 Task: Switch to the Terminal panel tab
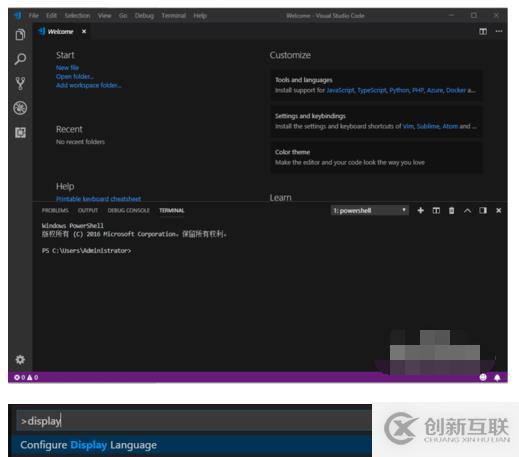171,210
